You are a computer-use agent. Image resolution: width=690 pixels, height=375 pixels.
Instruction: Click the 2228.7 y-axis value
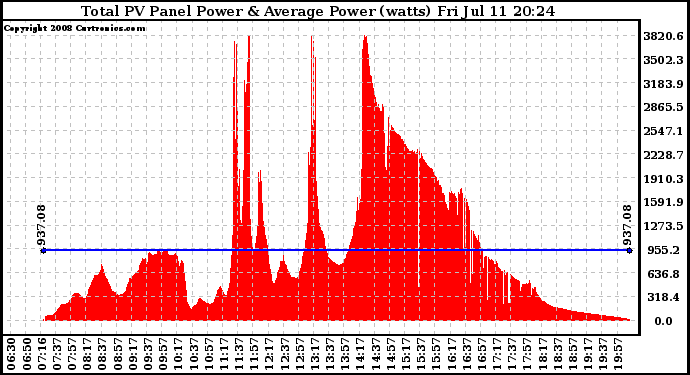point(663,155)
